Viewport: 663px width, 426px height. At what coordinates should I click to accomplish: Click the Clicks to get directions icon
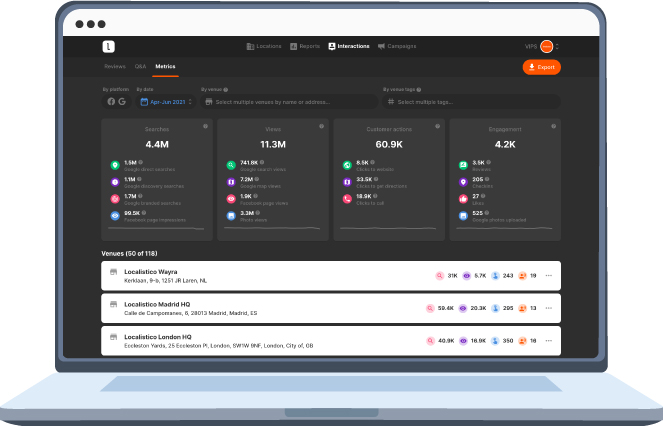[347, 182]
